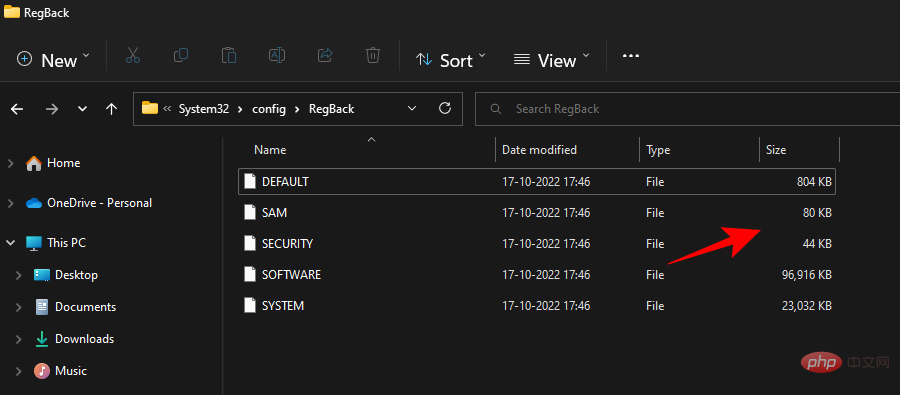Expand the Home tree node
This screenshot has width=900, height=395.
point(10,164)
